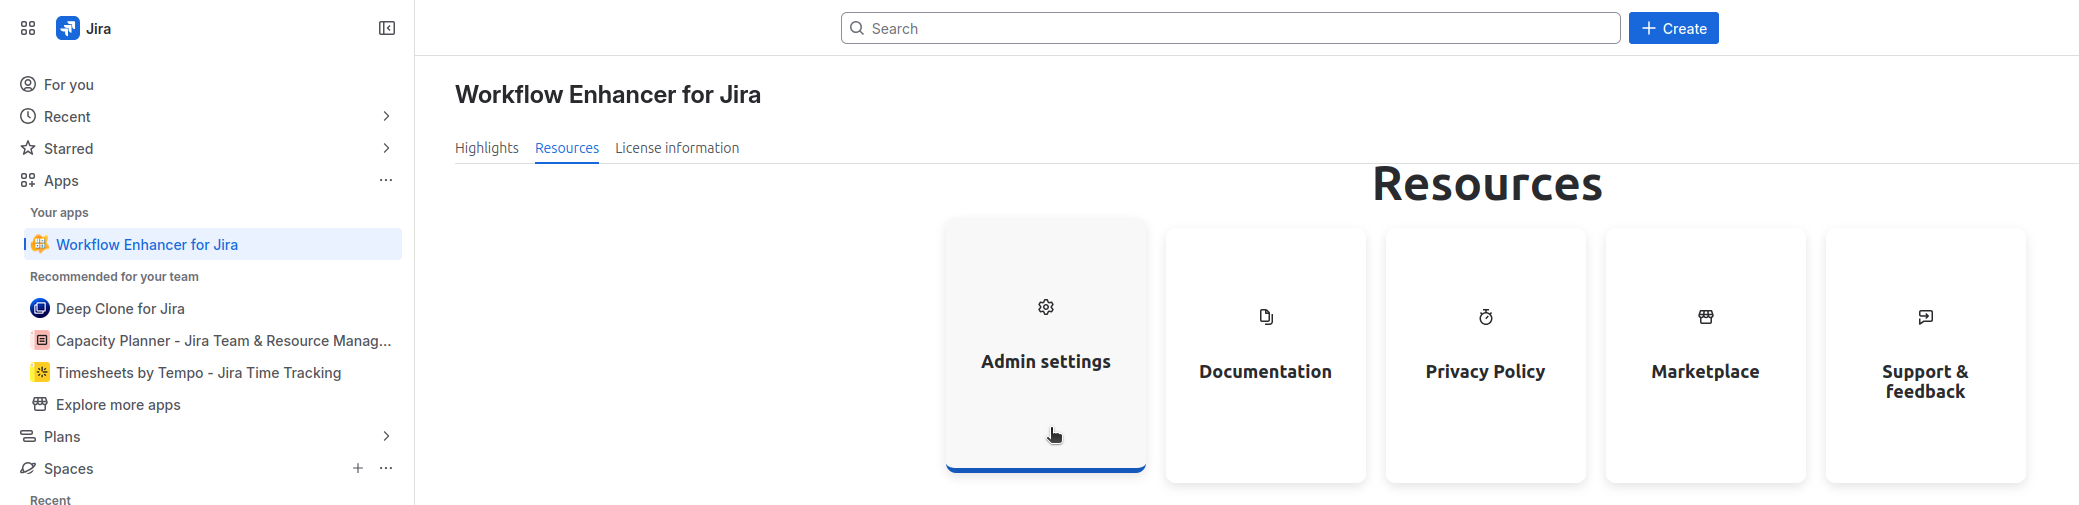The height and width of the screenshot is (505, 2079).
Task: Click the Documentation pages icon
Action: [1266, 317]
